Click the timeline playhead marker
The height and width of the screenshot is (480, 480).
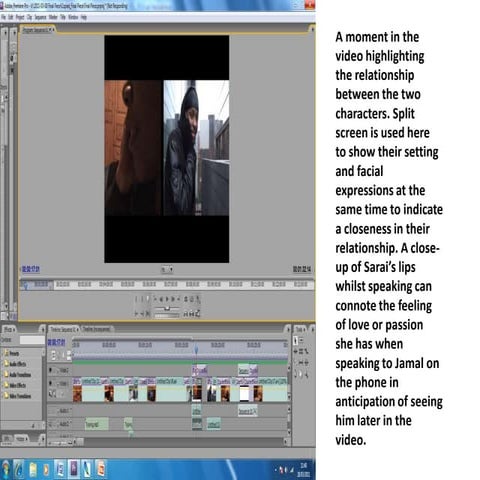196,349
